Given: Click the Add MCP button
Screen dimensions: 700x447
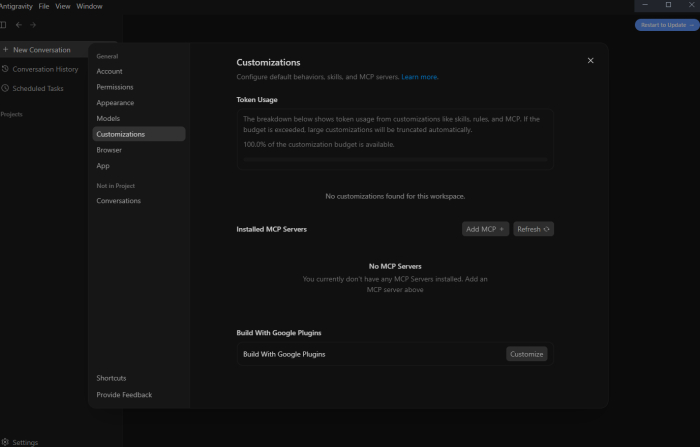Looking at the screenshot, I should pyautogui.click(x=485, y=229).
